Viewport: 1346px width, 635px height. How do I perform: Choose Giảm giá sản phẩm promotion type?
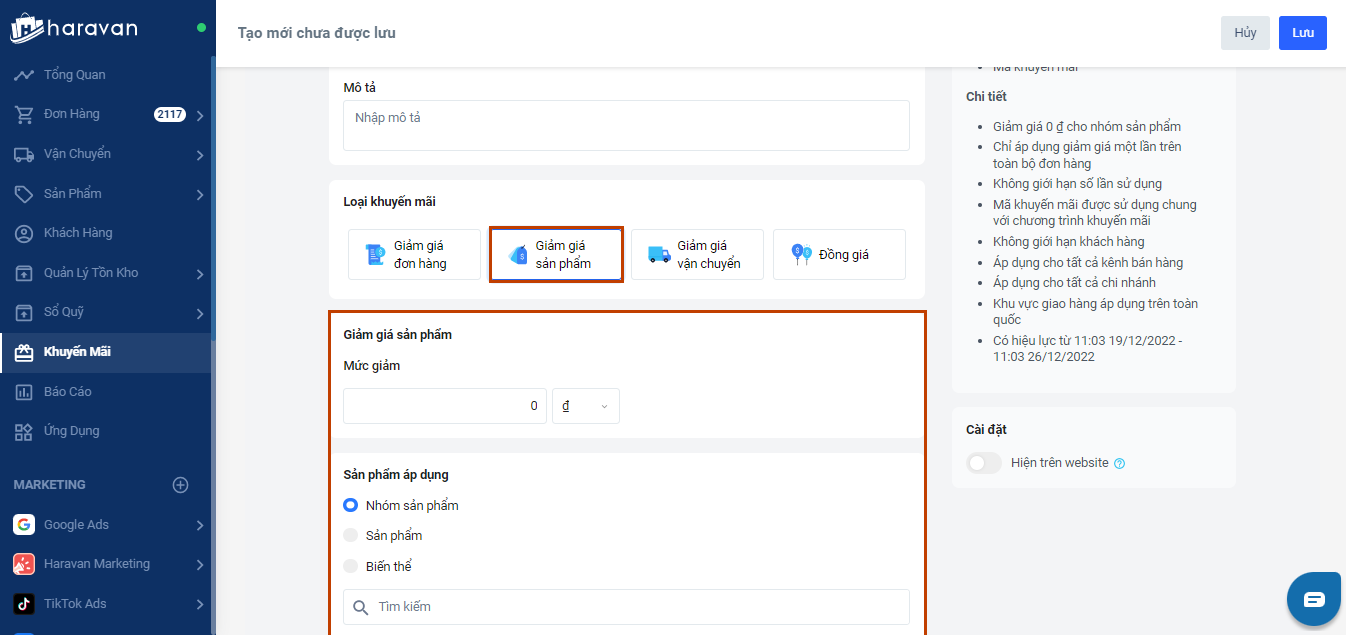tap(556, 255)
